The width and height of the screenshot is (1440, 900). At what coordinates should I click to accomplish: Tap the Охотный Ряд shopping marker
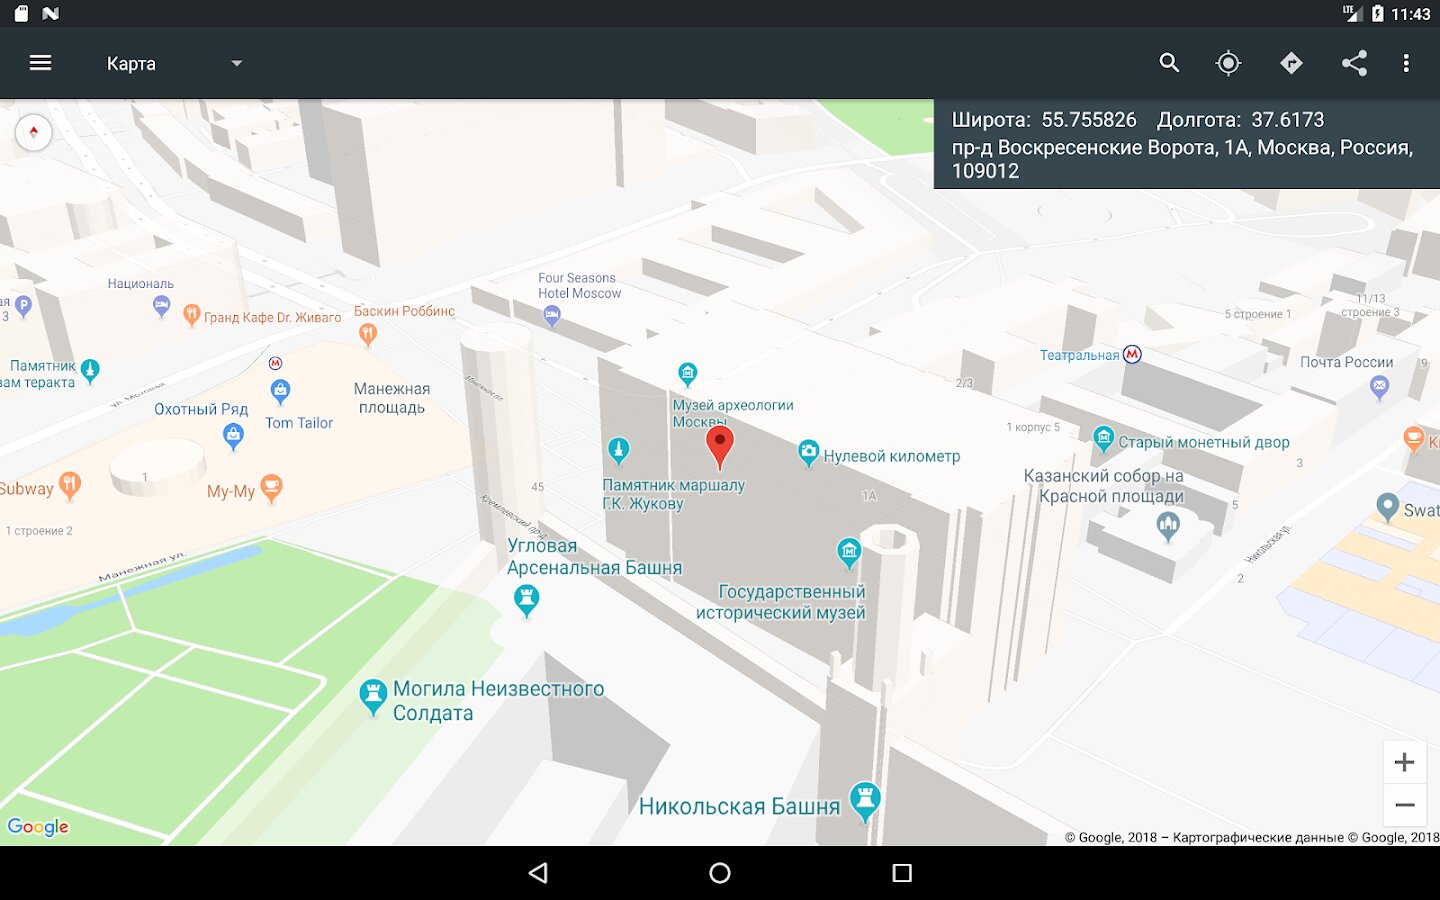pyautogui.click(x=233, y=436)
